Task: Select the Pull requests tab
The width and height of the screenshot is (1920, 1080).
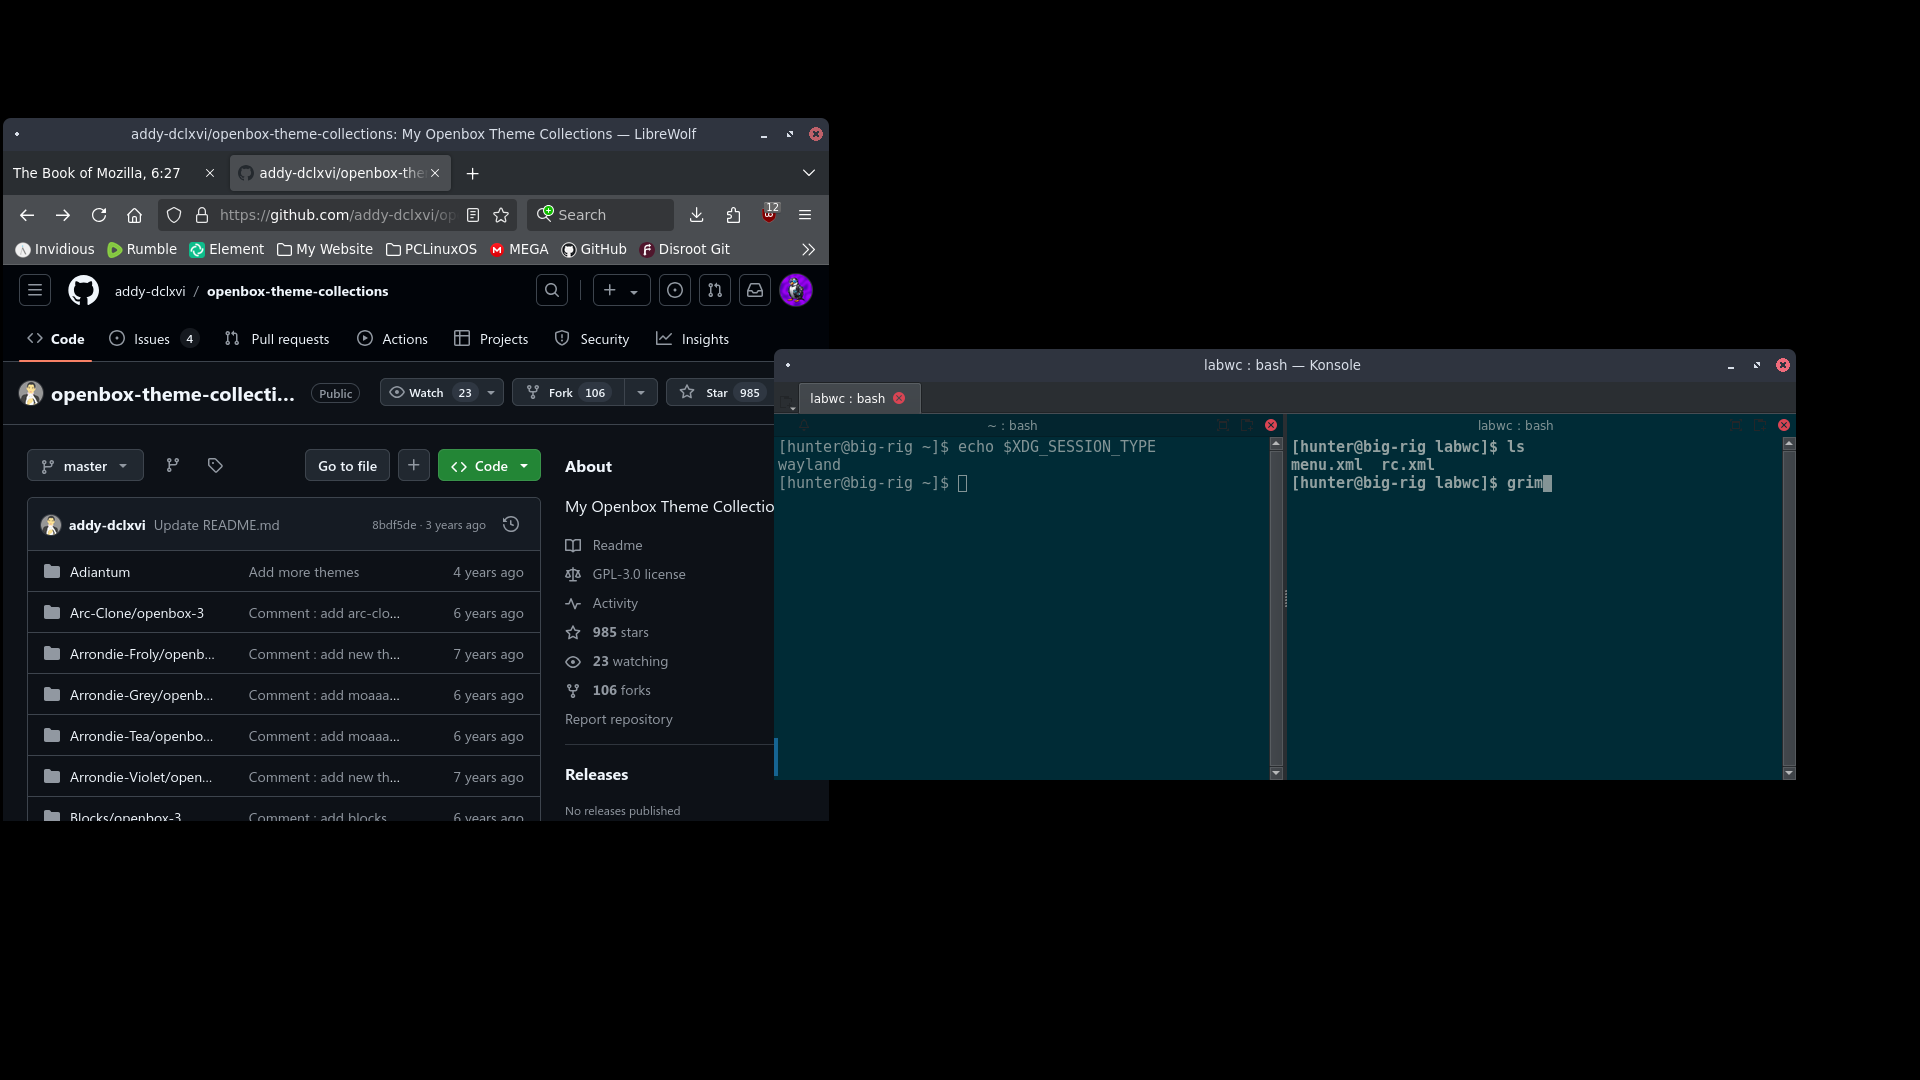Action: pyautogui.click(x=277, y=339)
